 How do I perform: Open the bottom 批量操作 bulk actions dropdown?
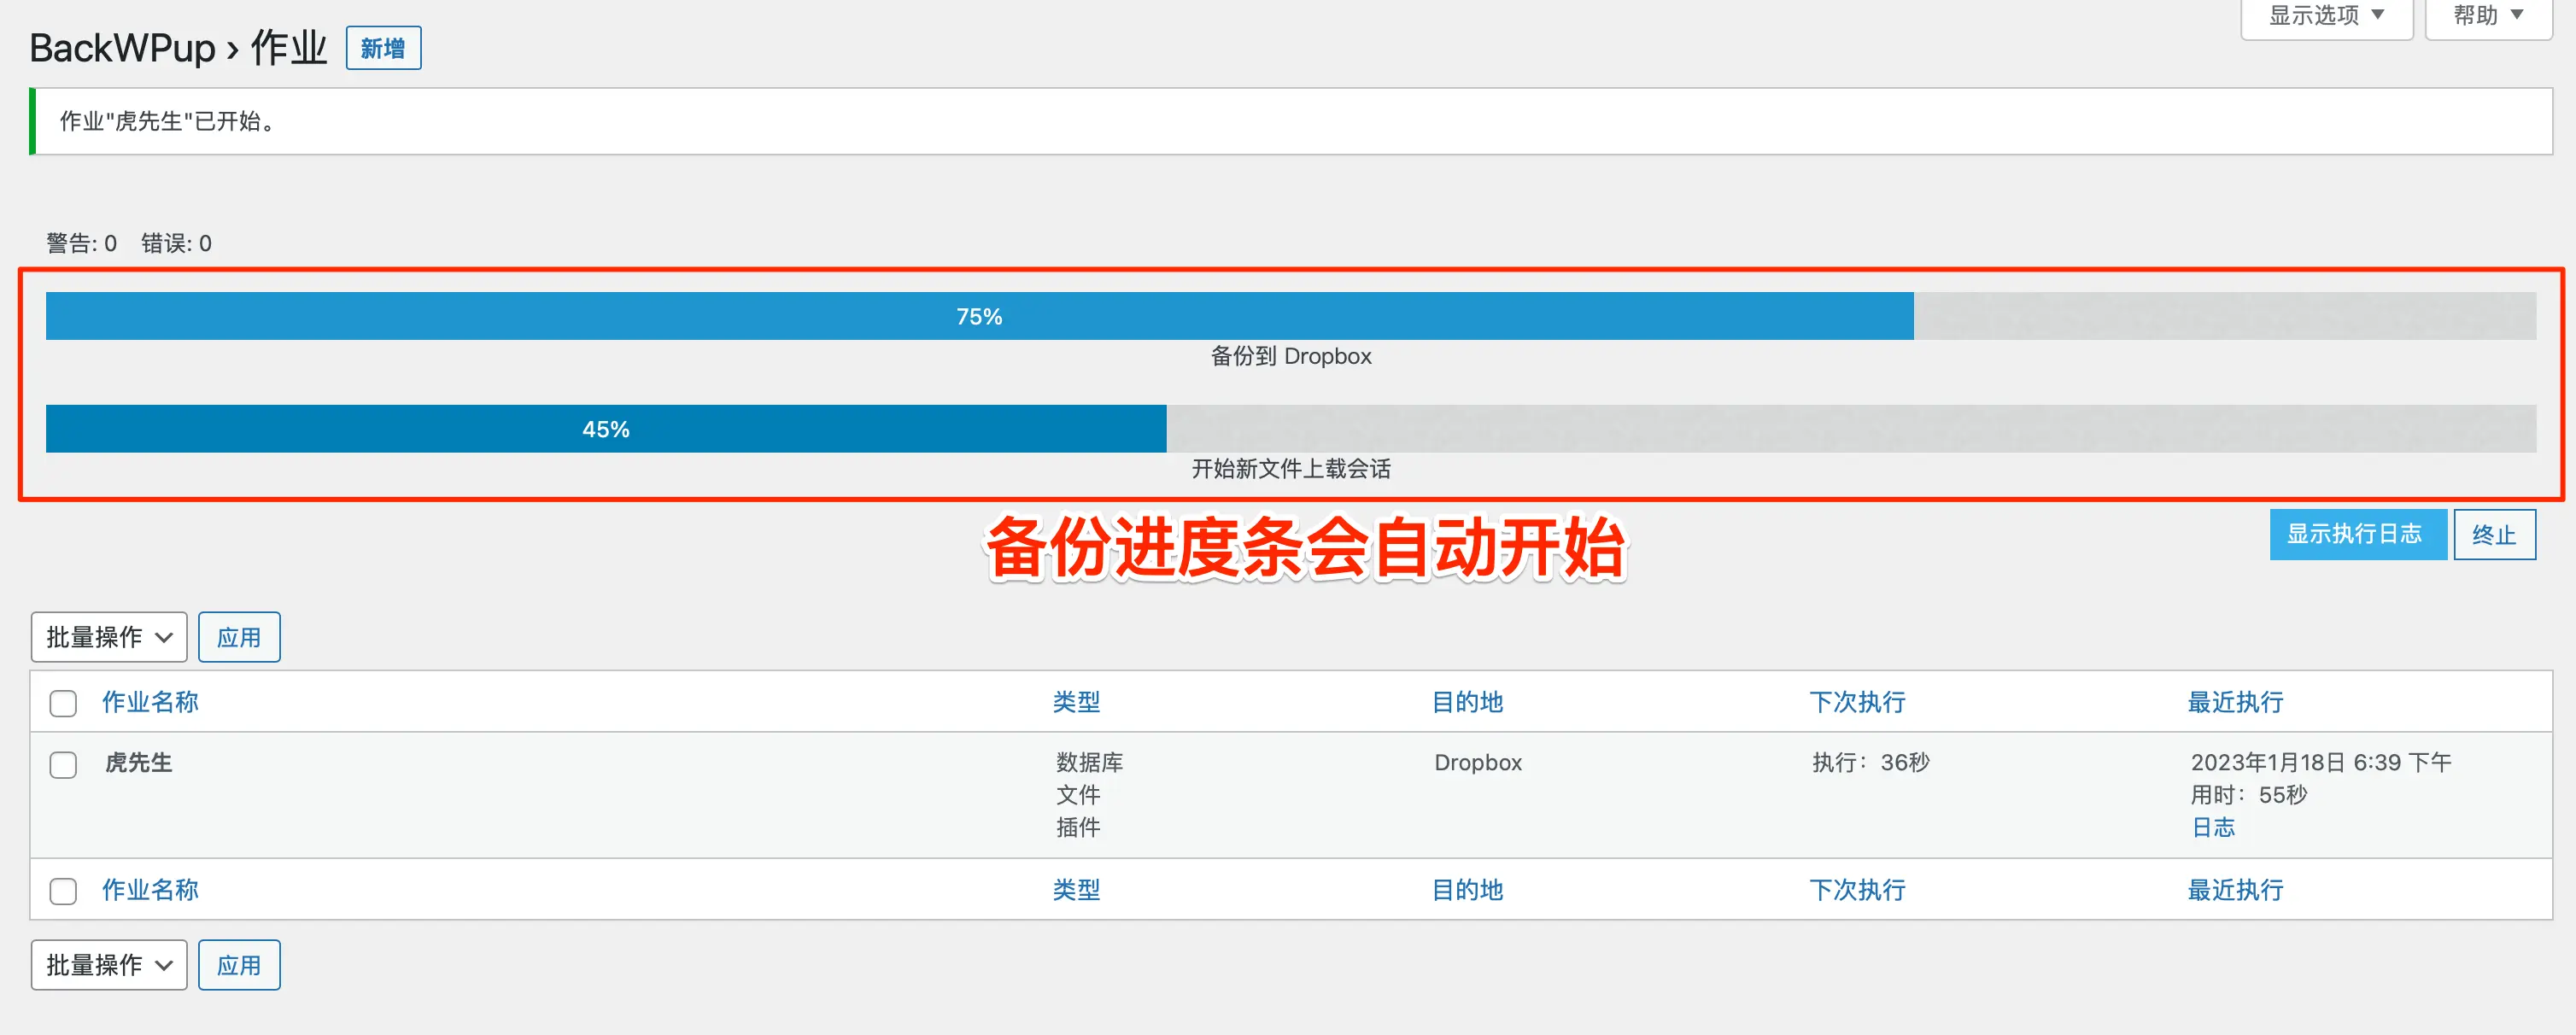point(109,965)
